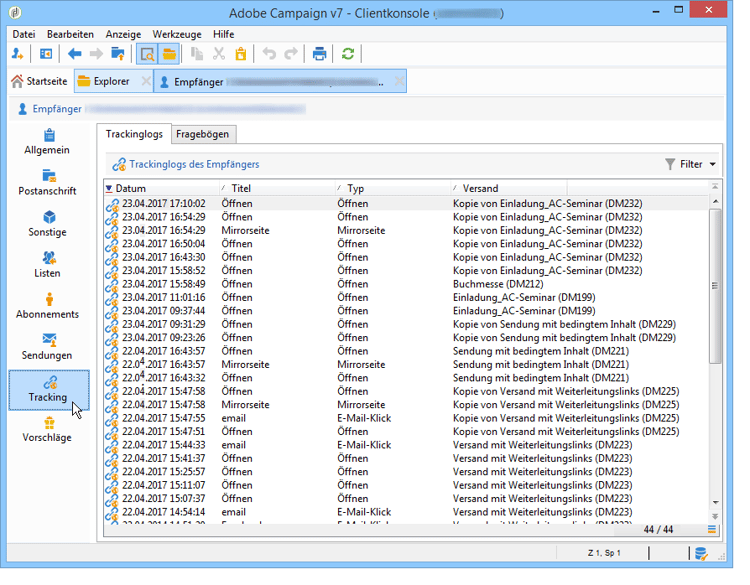Jump to top of list arrow
Viewport: 750px width, 585px height.
coord(715,187)
